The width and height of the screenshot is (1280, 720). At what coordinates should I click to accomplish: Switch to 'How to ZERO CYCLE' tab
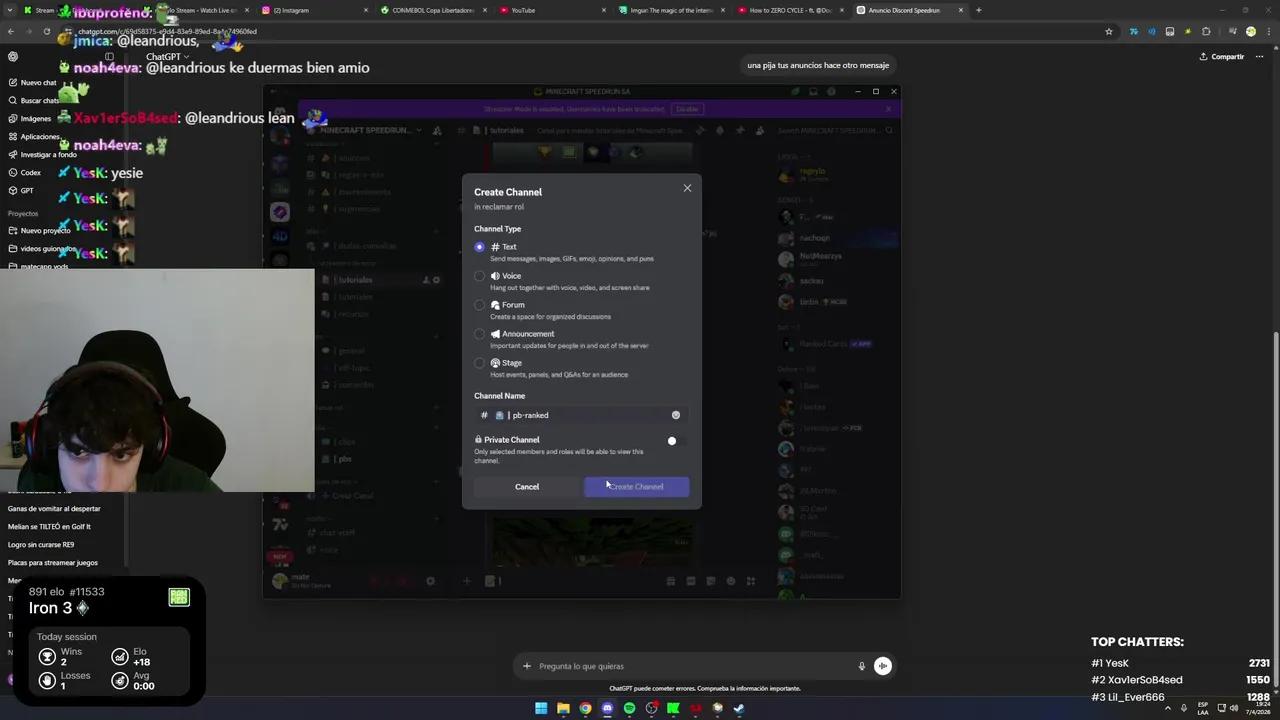coord(791,10)
